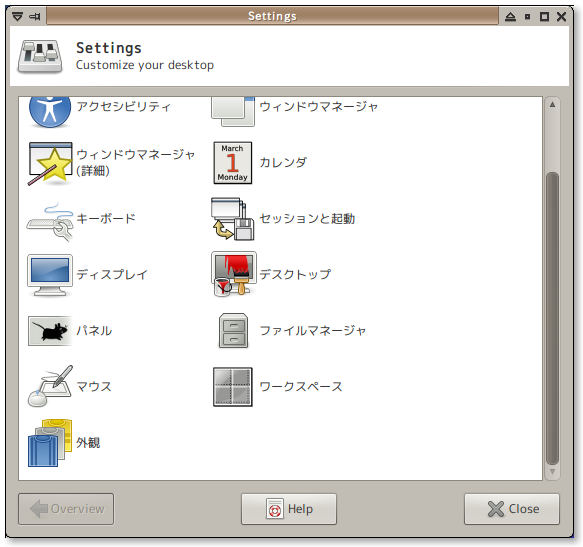
Task: Open the セッションと起動 session icon
Action: 233,219
